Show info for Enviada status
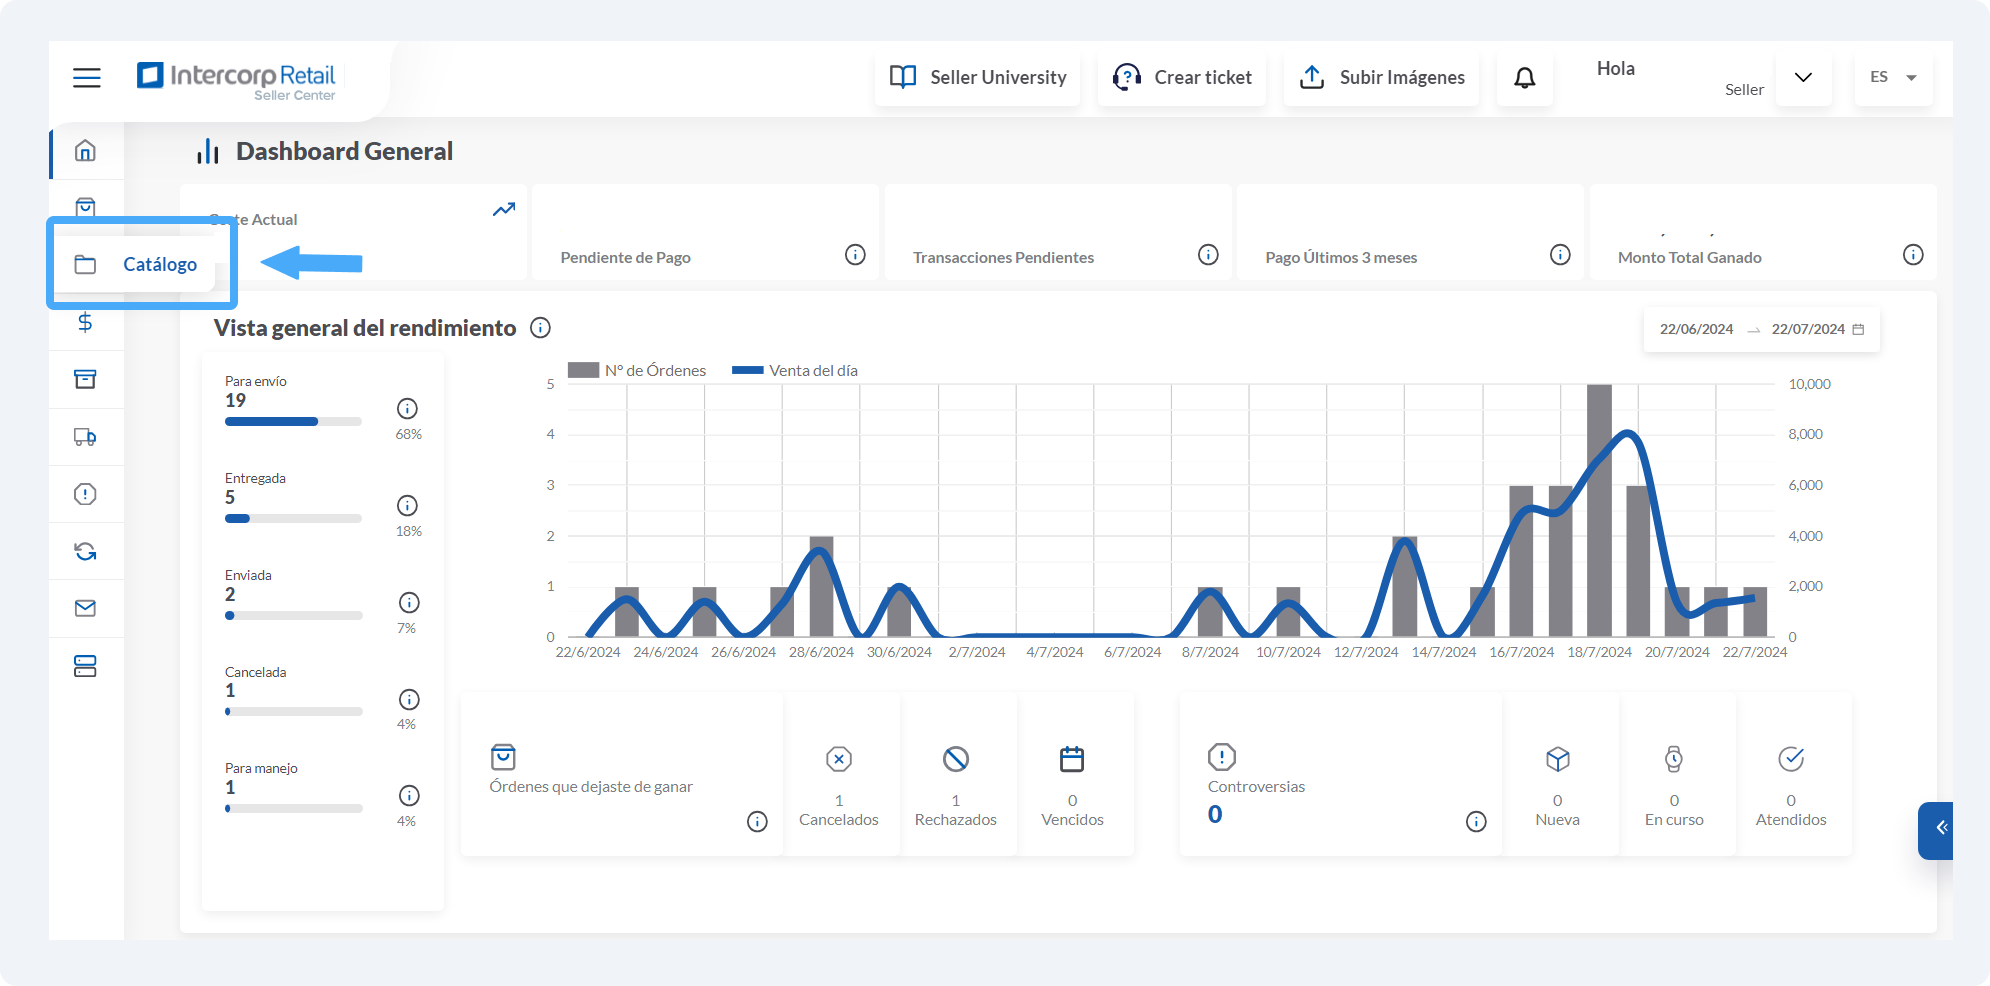 tap(409, 602)
